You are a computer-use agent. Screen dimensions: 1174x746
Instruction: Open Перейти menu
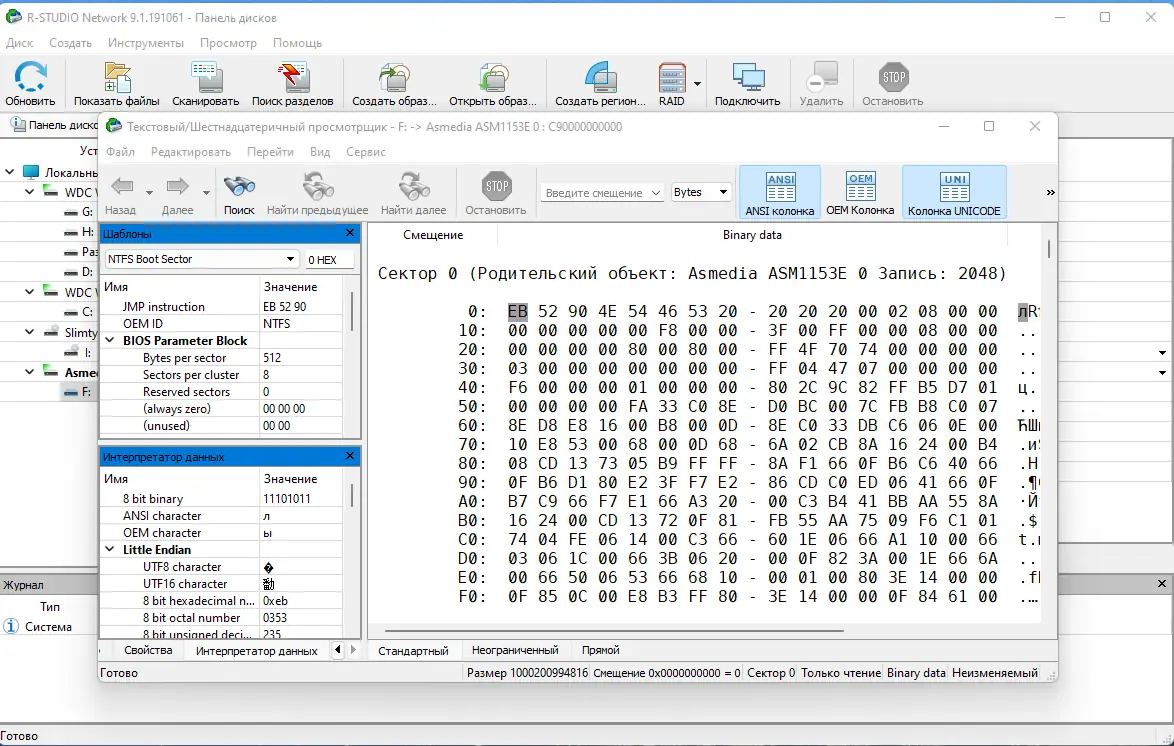(x=270, y=152)
